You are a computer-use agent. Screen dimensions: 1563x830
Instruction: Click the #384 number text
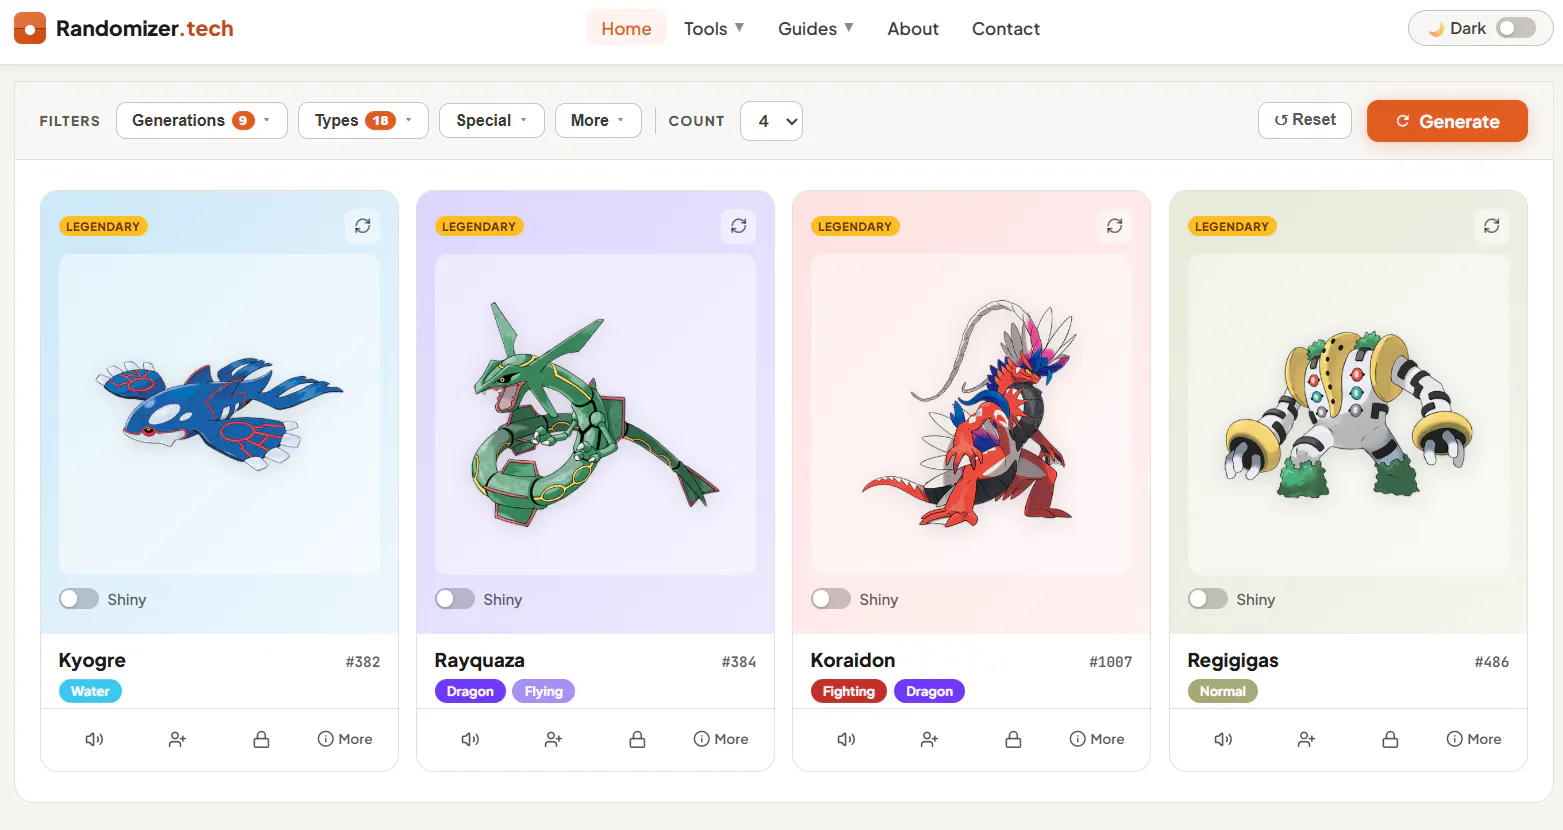[x=739, y=662]
